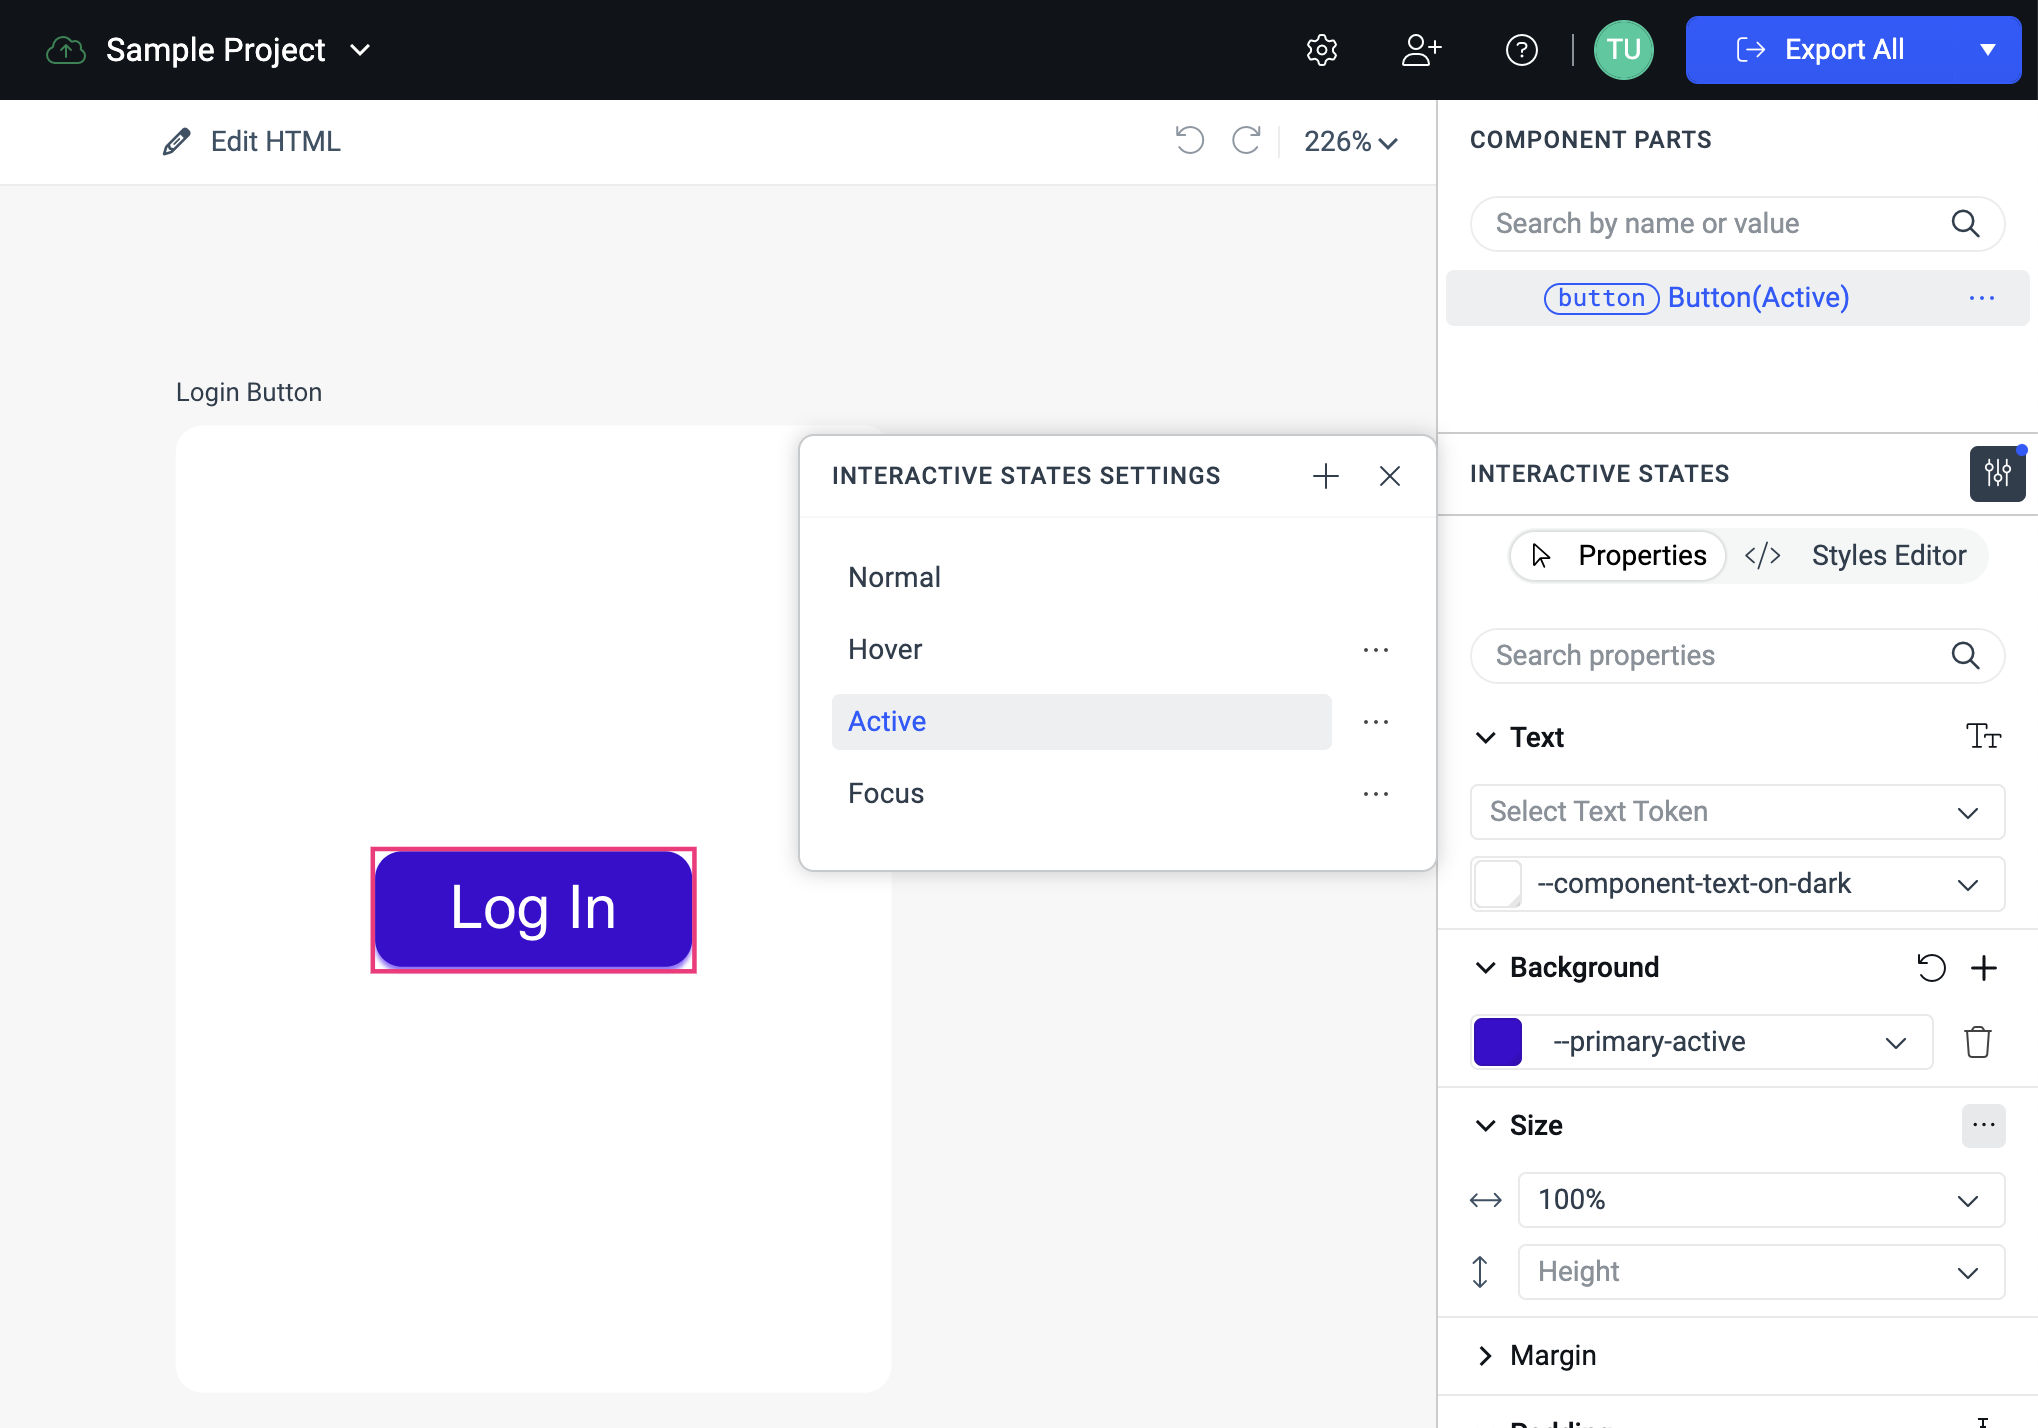Viewport: 2038px width, 1428px height.
Task: Click the undo arrow in canvas toolbar
Action: [1189, 140]
